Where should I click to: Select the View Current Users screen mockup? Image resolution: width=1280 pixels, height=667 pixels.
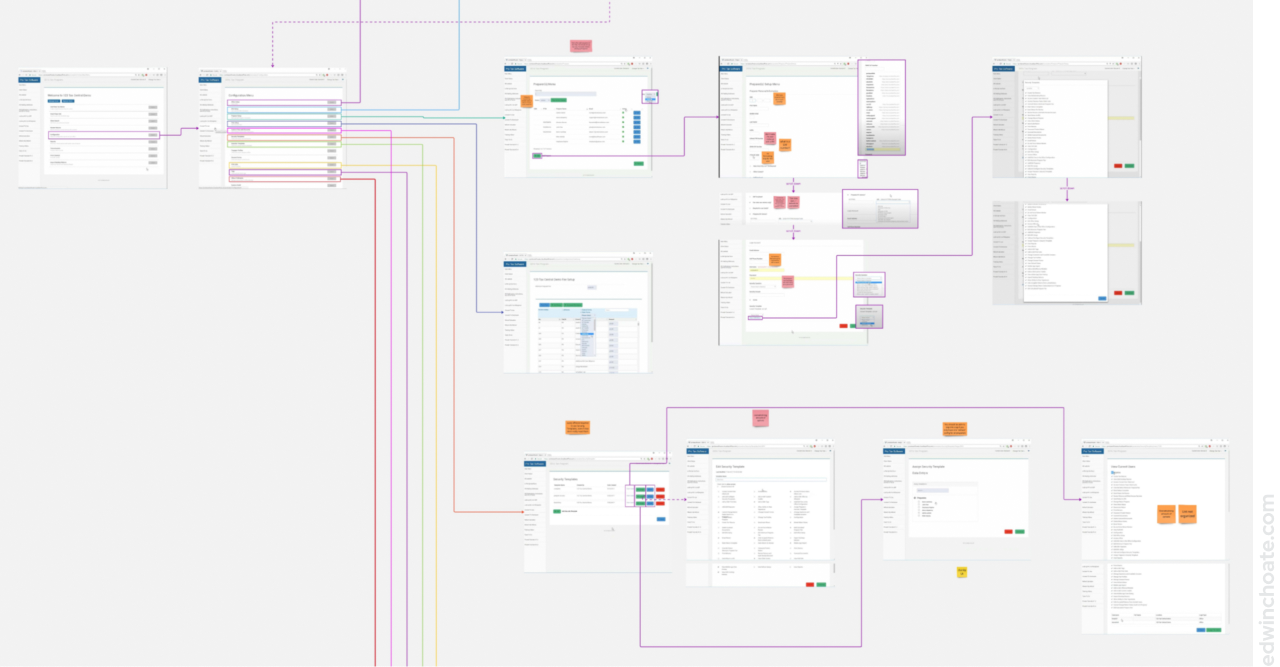[x=1155, y=536]
